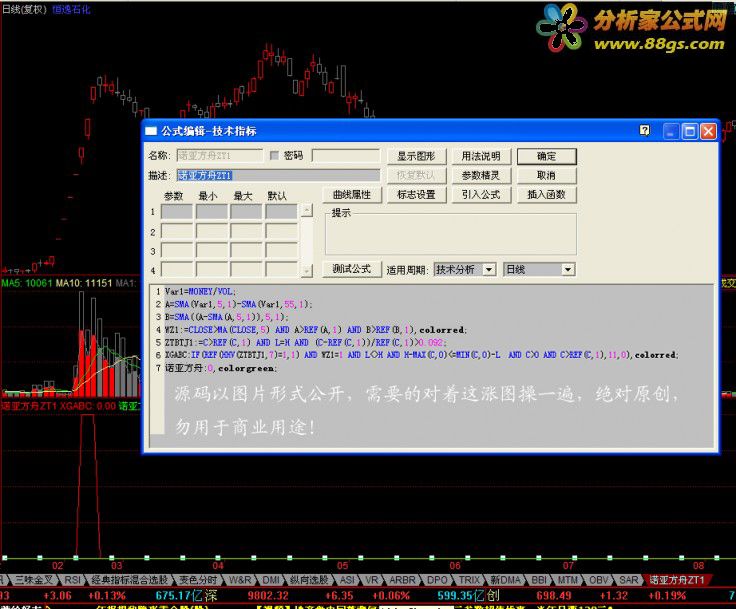Click the 恒逸石化 stock name label
Image resolution: width=736 pixels, height=609 pixels.
71,9
